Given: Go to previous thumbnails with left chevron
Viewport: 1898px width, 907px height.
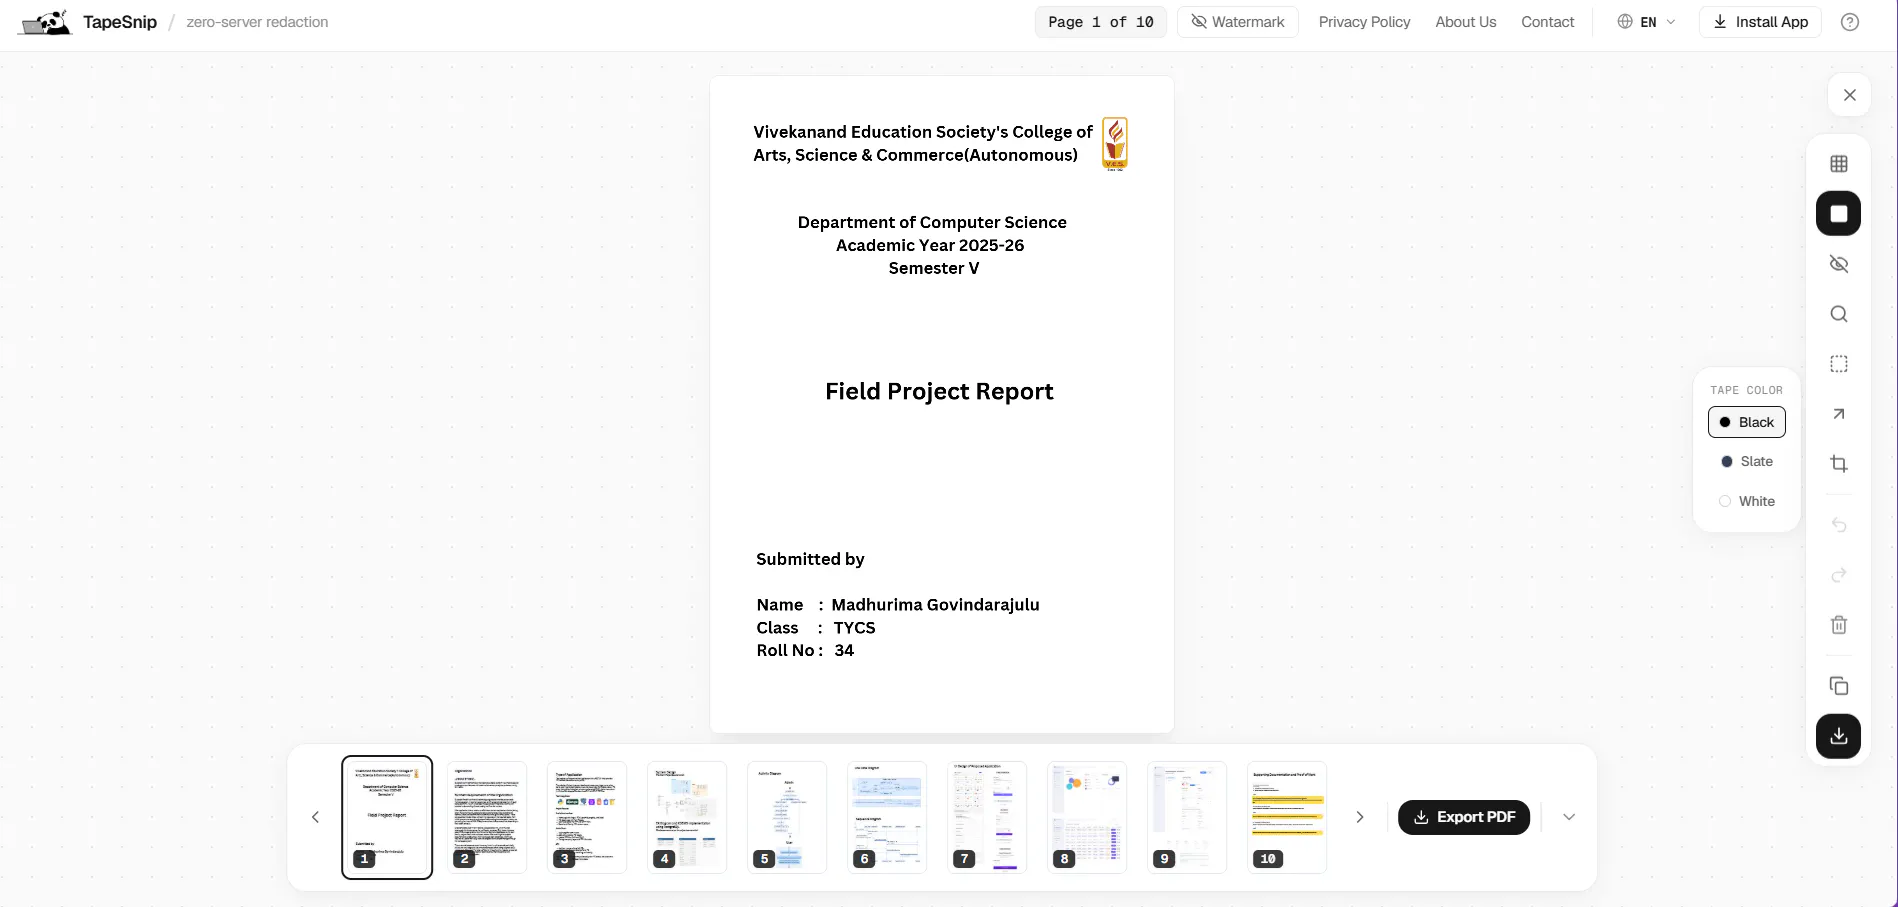Looking at the screenshot, I should pos(316,817).
